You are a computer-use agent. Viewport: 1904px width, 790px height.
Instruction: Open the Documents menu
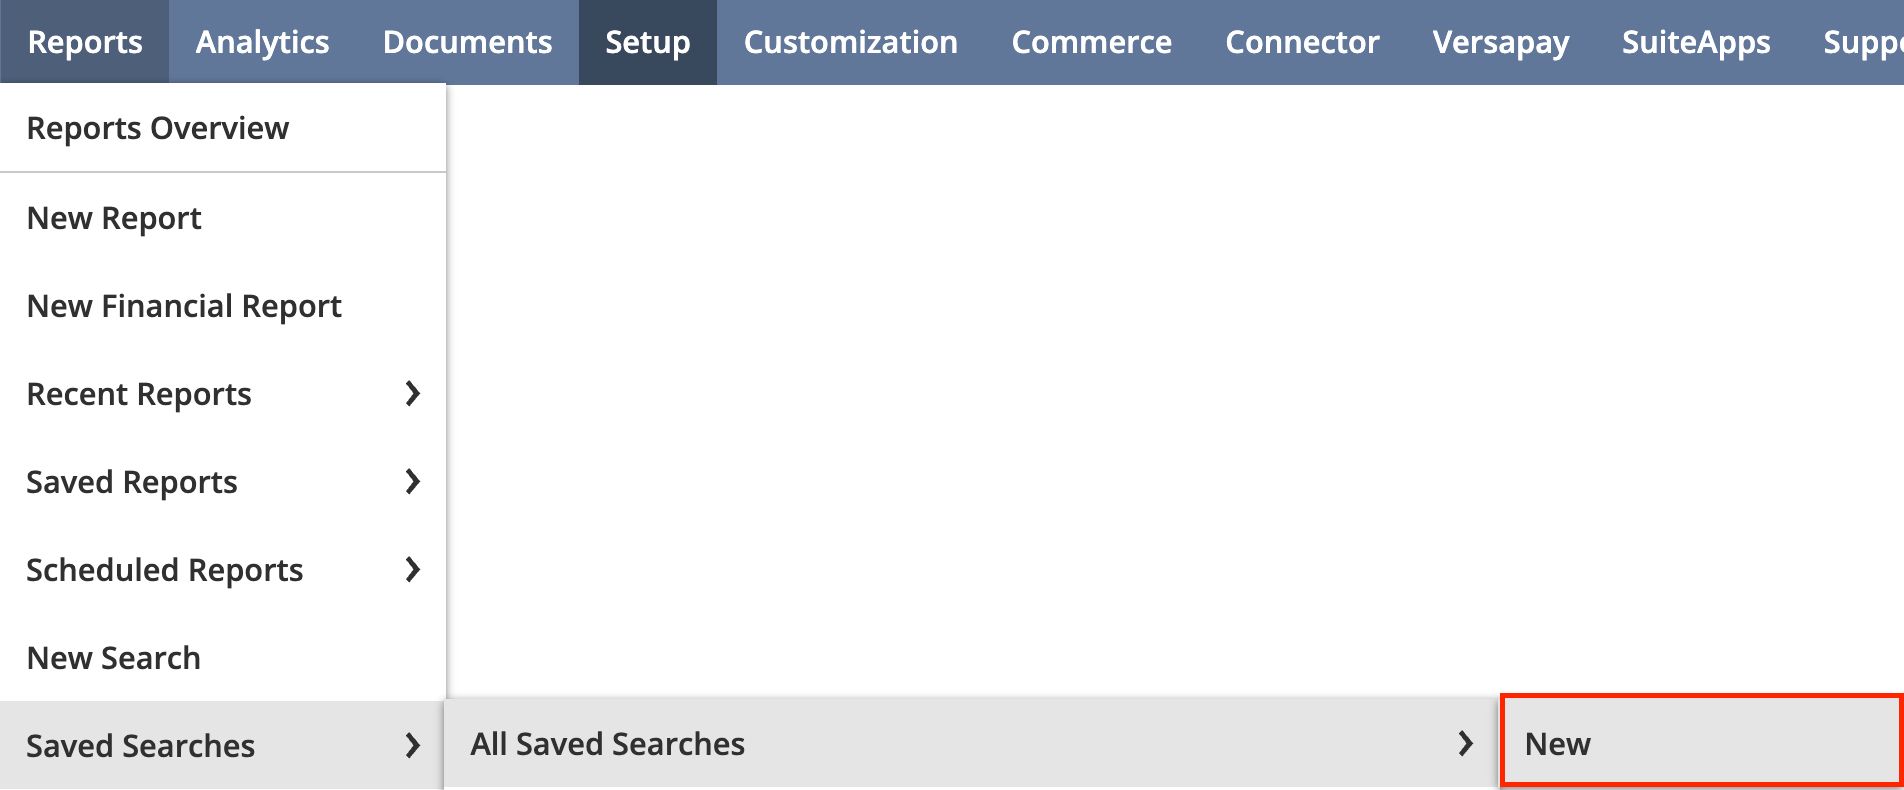(x=467, y=42)
